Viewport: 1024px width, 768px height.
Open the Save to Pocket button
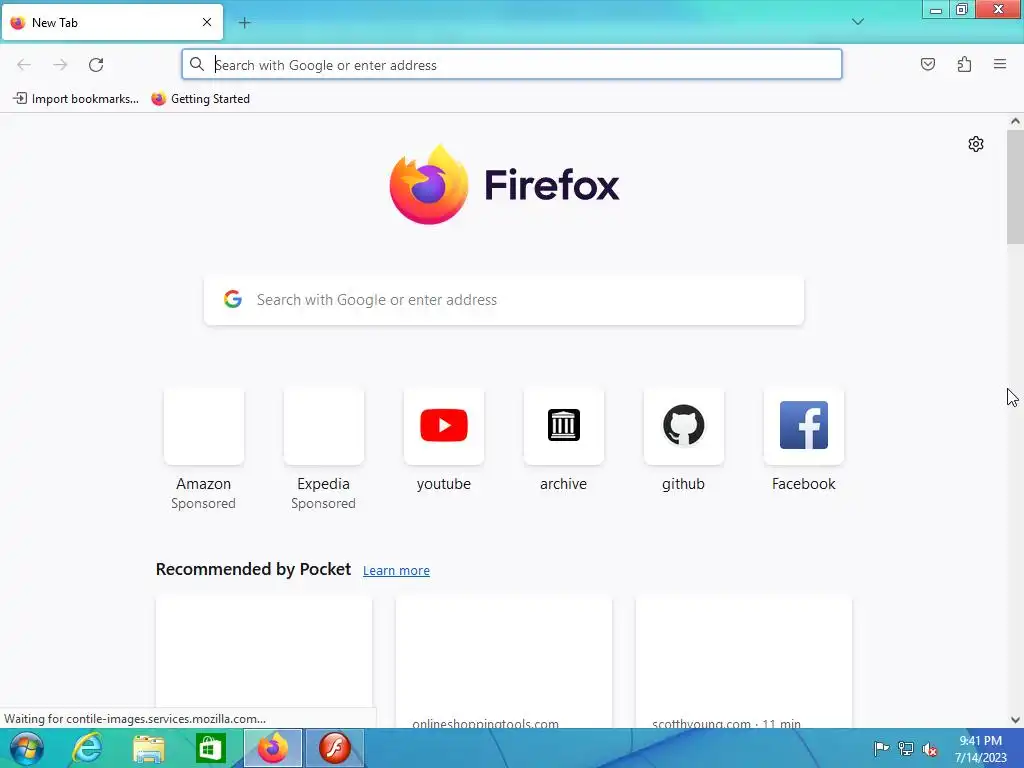click(927, 64)
